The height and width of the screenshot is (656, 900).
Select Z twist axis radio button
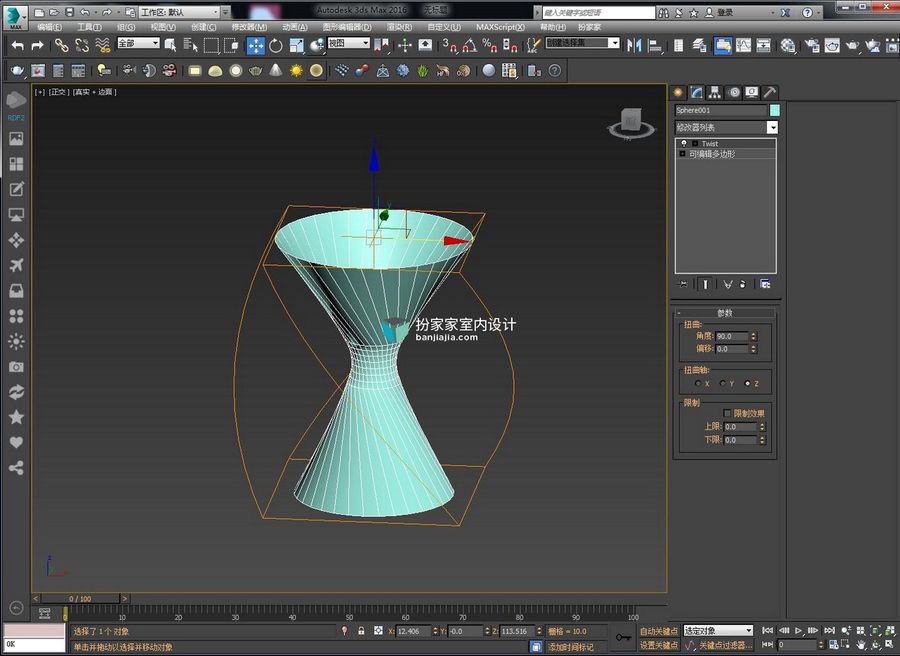(747, 383)
